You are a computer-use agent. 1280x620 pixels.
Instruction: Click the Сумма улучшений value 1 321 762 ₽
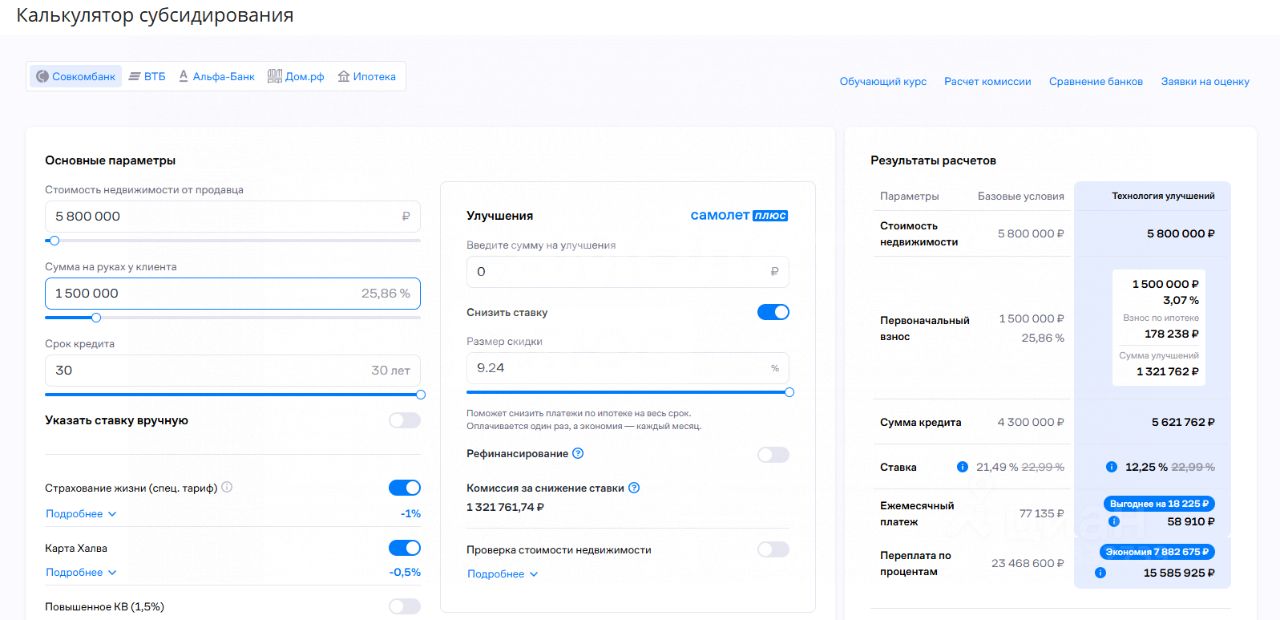pyautogui.click(x=1167, y=371)
